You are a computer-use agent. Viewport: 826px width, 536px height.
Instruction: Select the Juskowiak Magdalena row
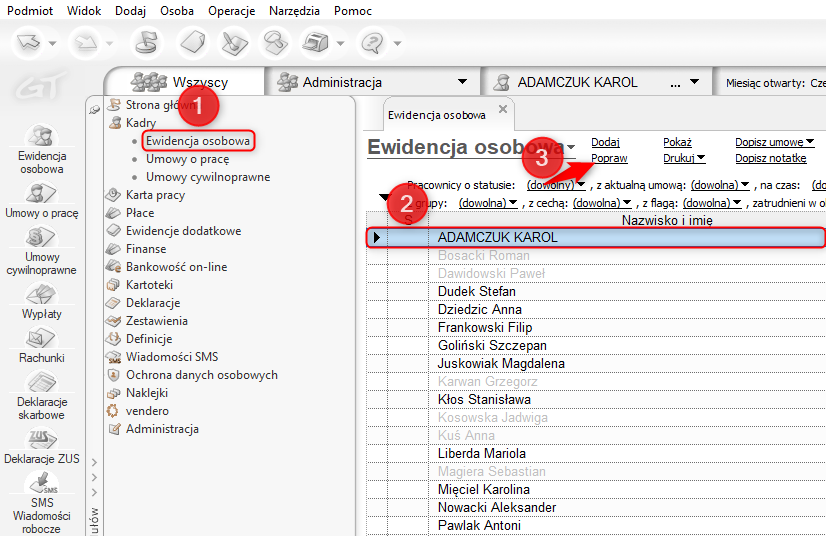pyautogui.click(x=596, y=364)
